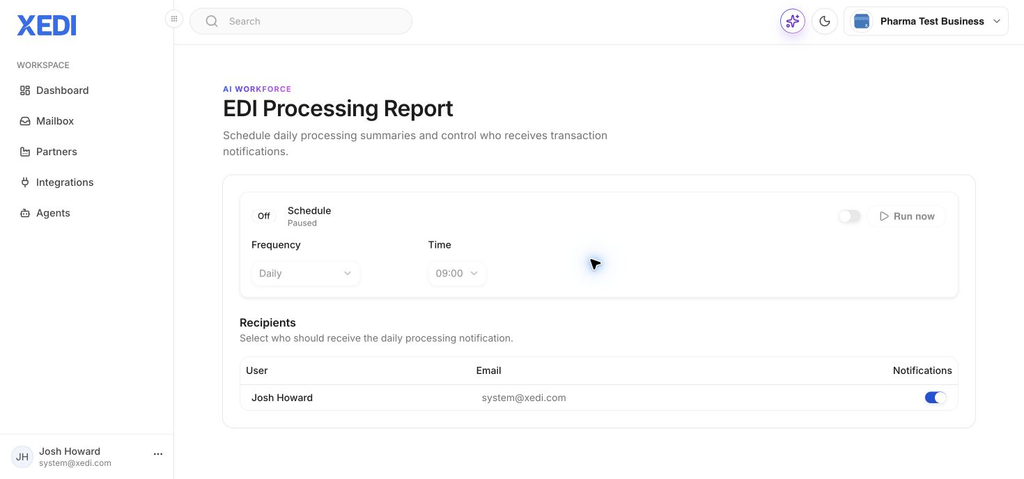The image size is (1024, 479).
Task: Click the Email column header
Action: click(488, 371)
